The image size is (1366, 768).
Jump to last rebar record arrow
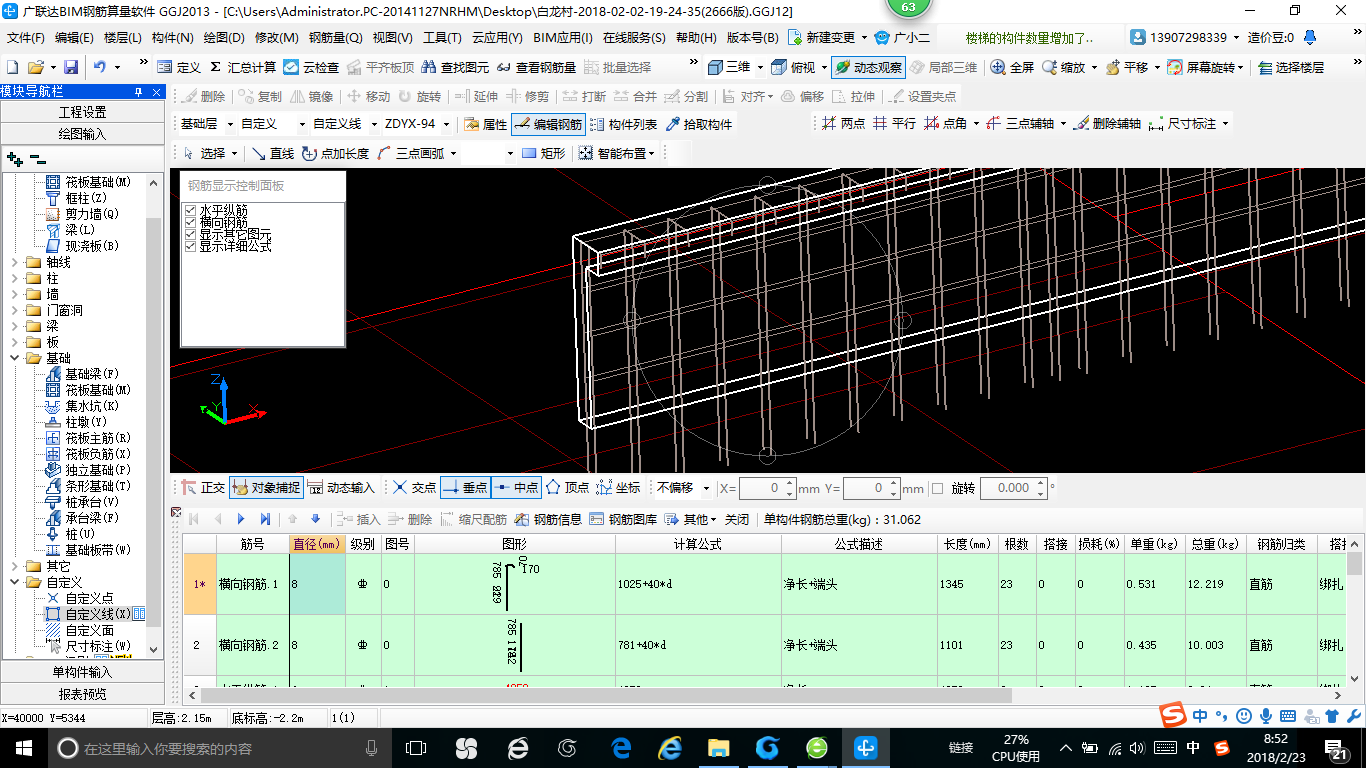pos(265,519)
